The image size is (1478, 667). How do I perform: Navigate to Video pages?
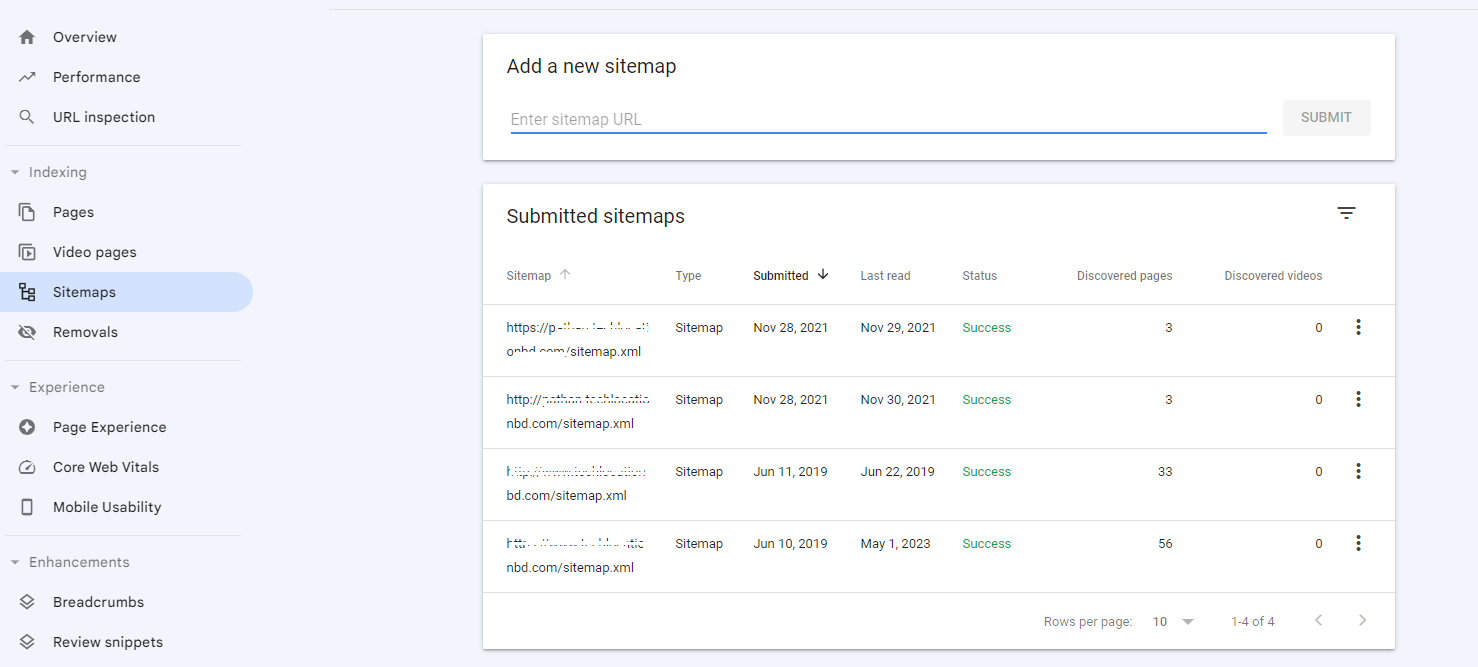(x=94, y=252)
